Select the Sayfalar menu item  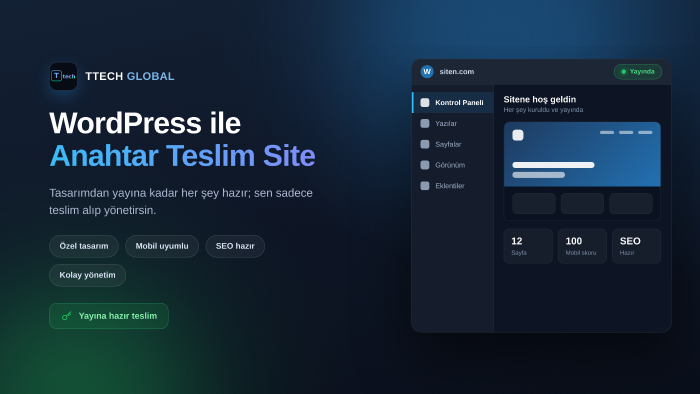click(453, 144)
